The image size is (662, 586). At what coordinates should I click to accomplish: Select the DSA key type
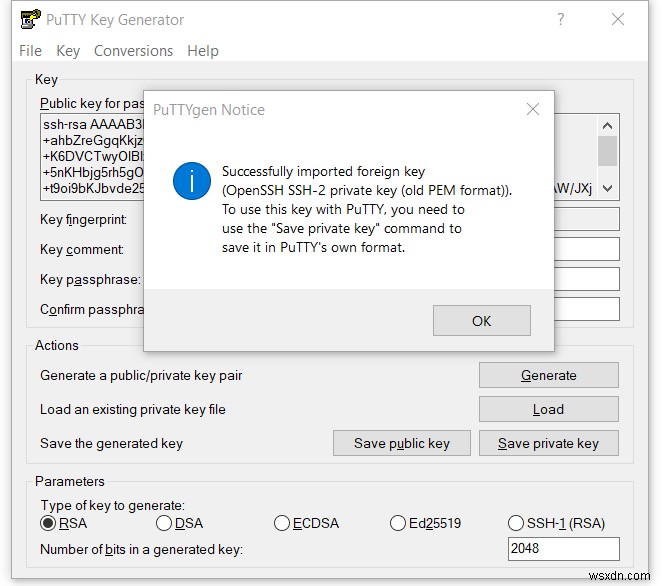click(x=164, y=523)
